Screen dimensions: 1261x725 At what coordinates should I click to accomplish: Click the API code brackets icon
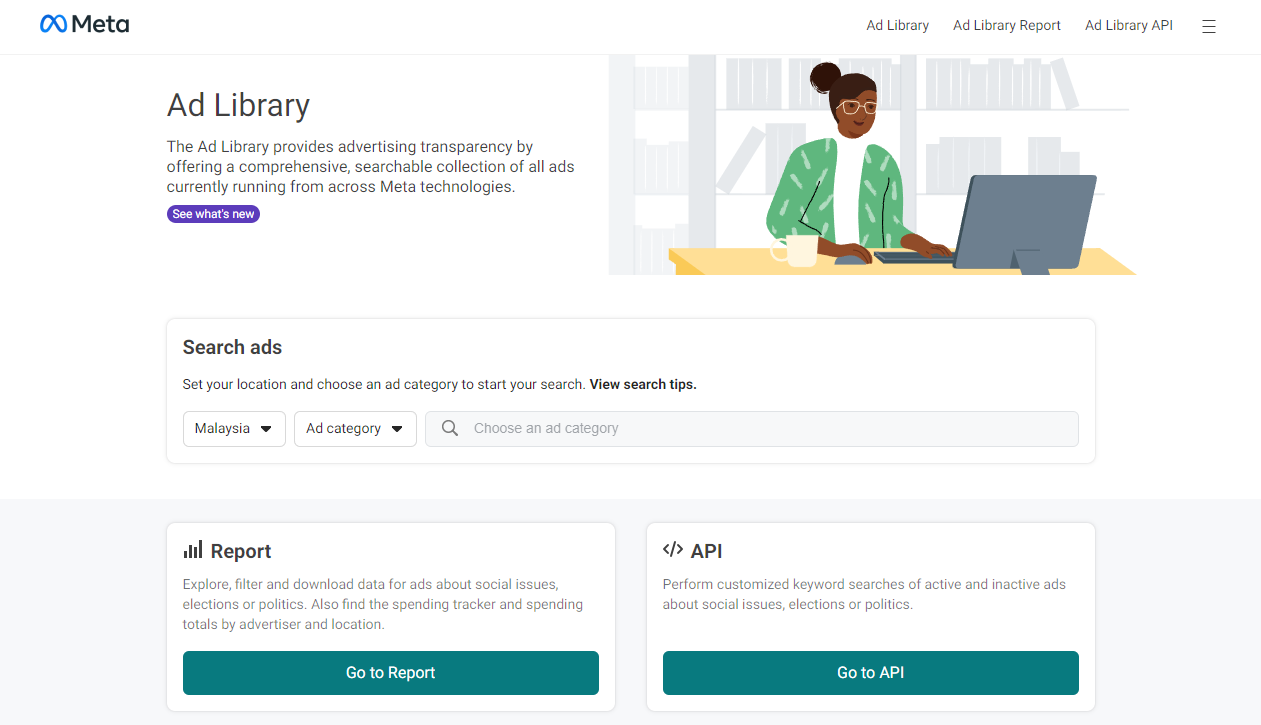coord(673,550)
